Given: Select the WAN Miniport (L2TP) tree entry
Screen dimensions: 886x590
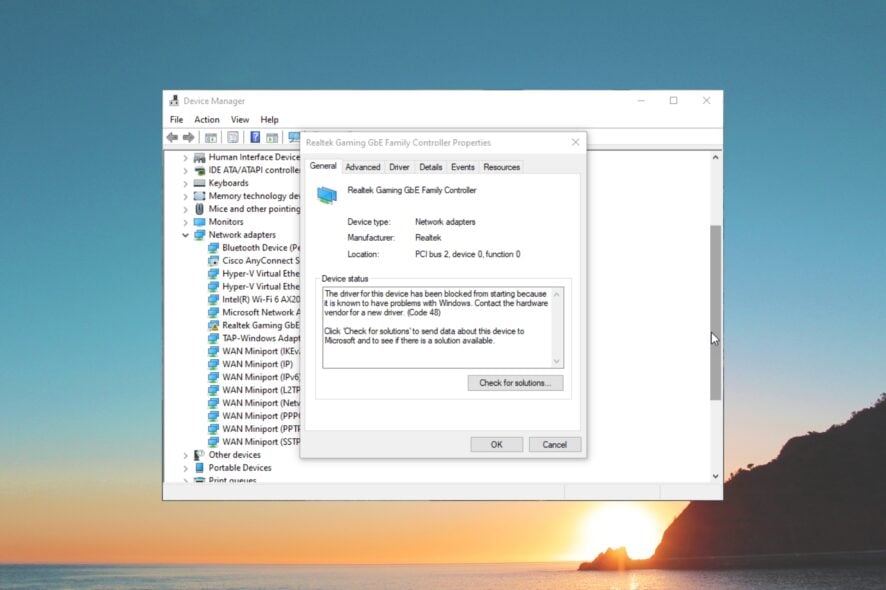Looking at the screenshot, I should tap(254, 391).
